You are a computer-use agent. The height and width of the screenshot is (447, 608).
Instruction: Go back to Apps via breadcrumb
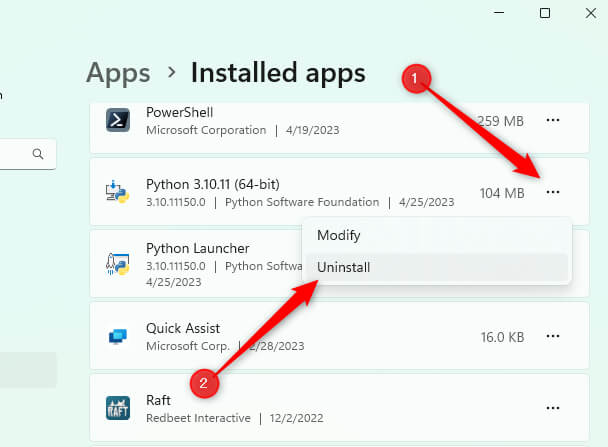(118, 73)
